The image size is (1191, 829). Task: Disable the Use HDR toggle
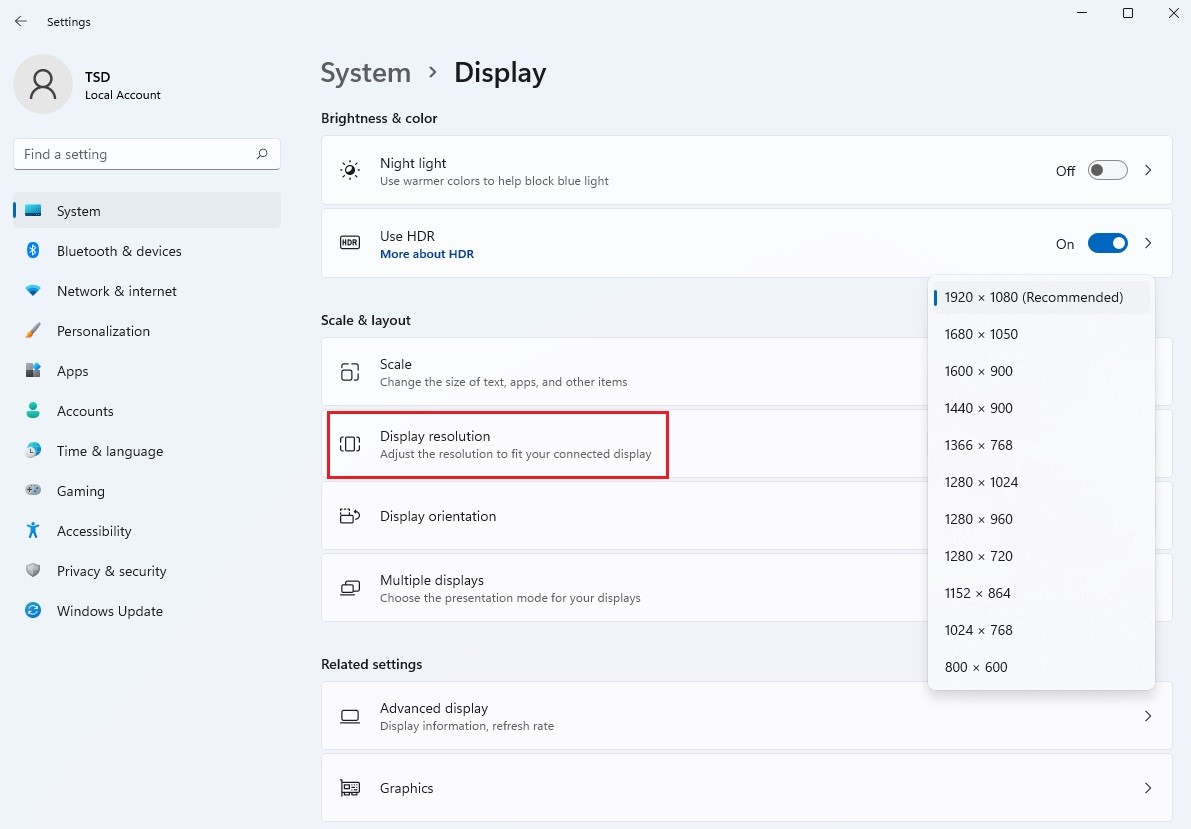[x=1107, y=244]
